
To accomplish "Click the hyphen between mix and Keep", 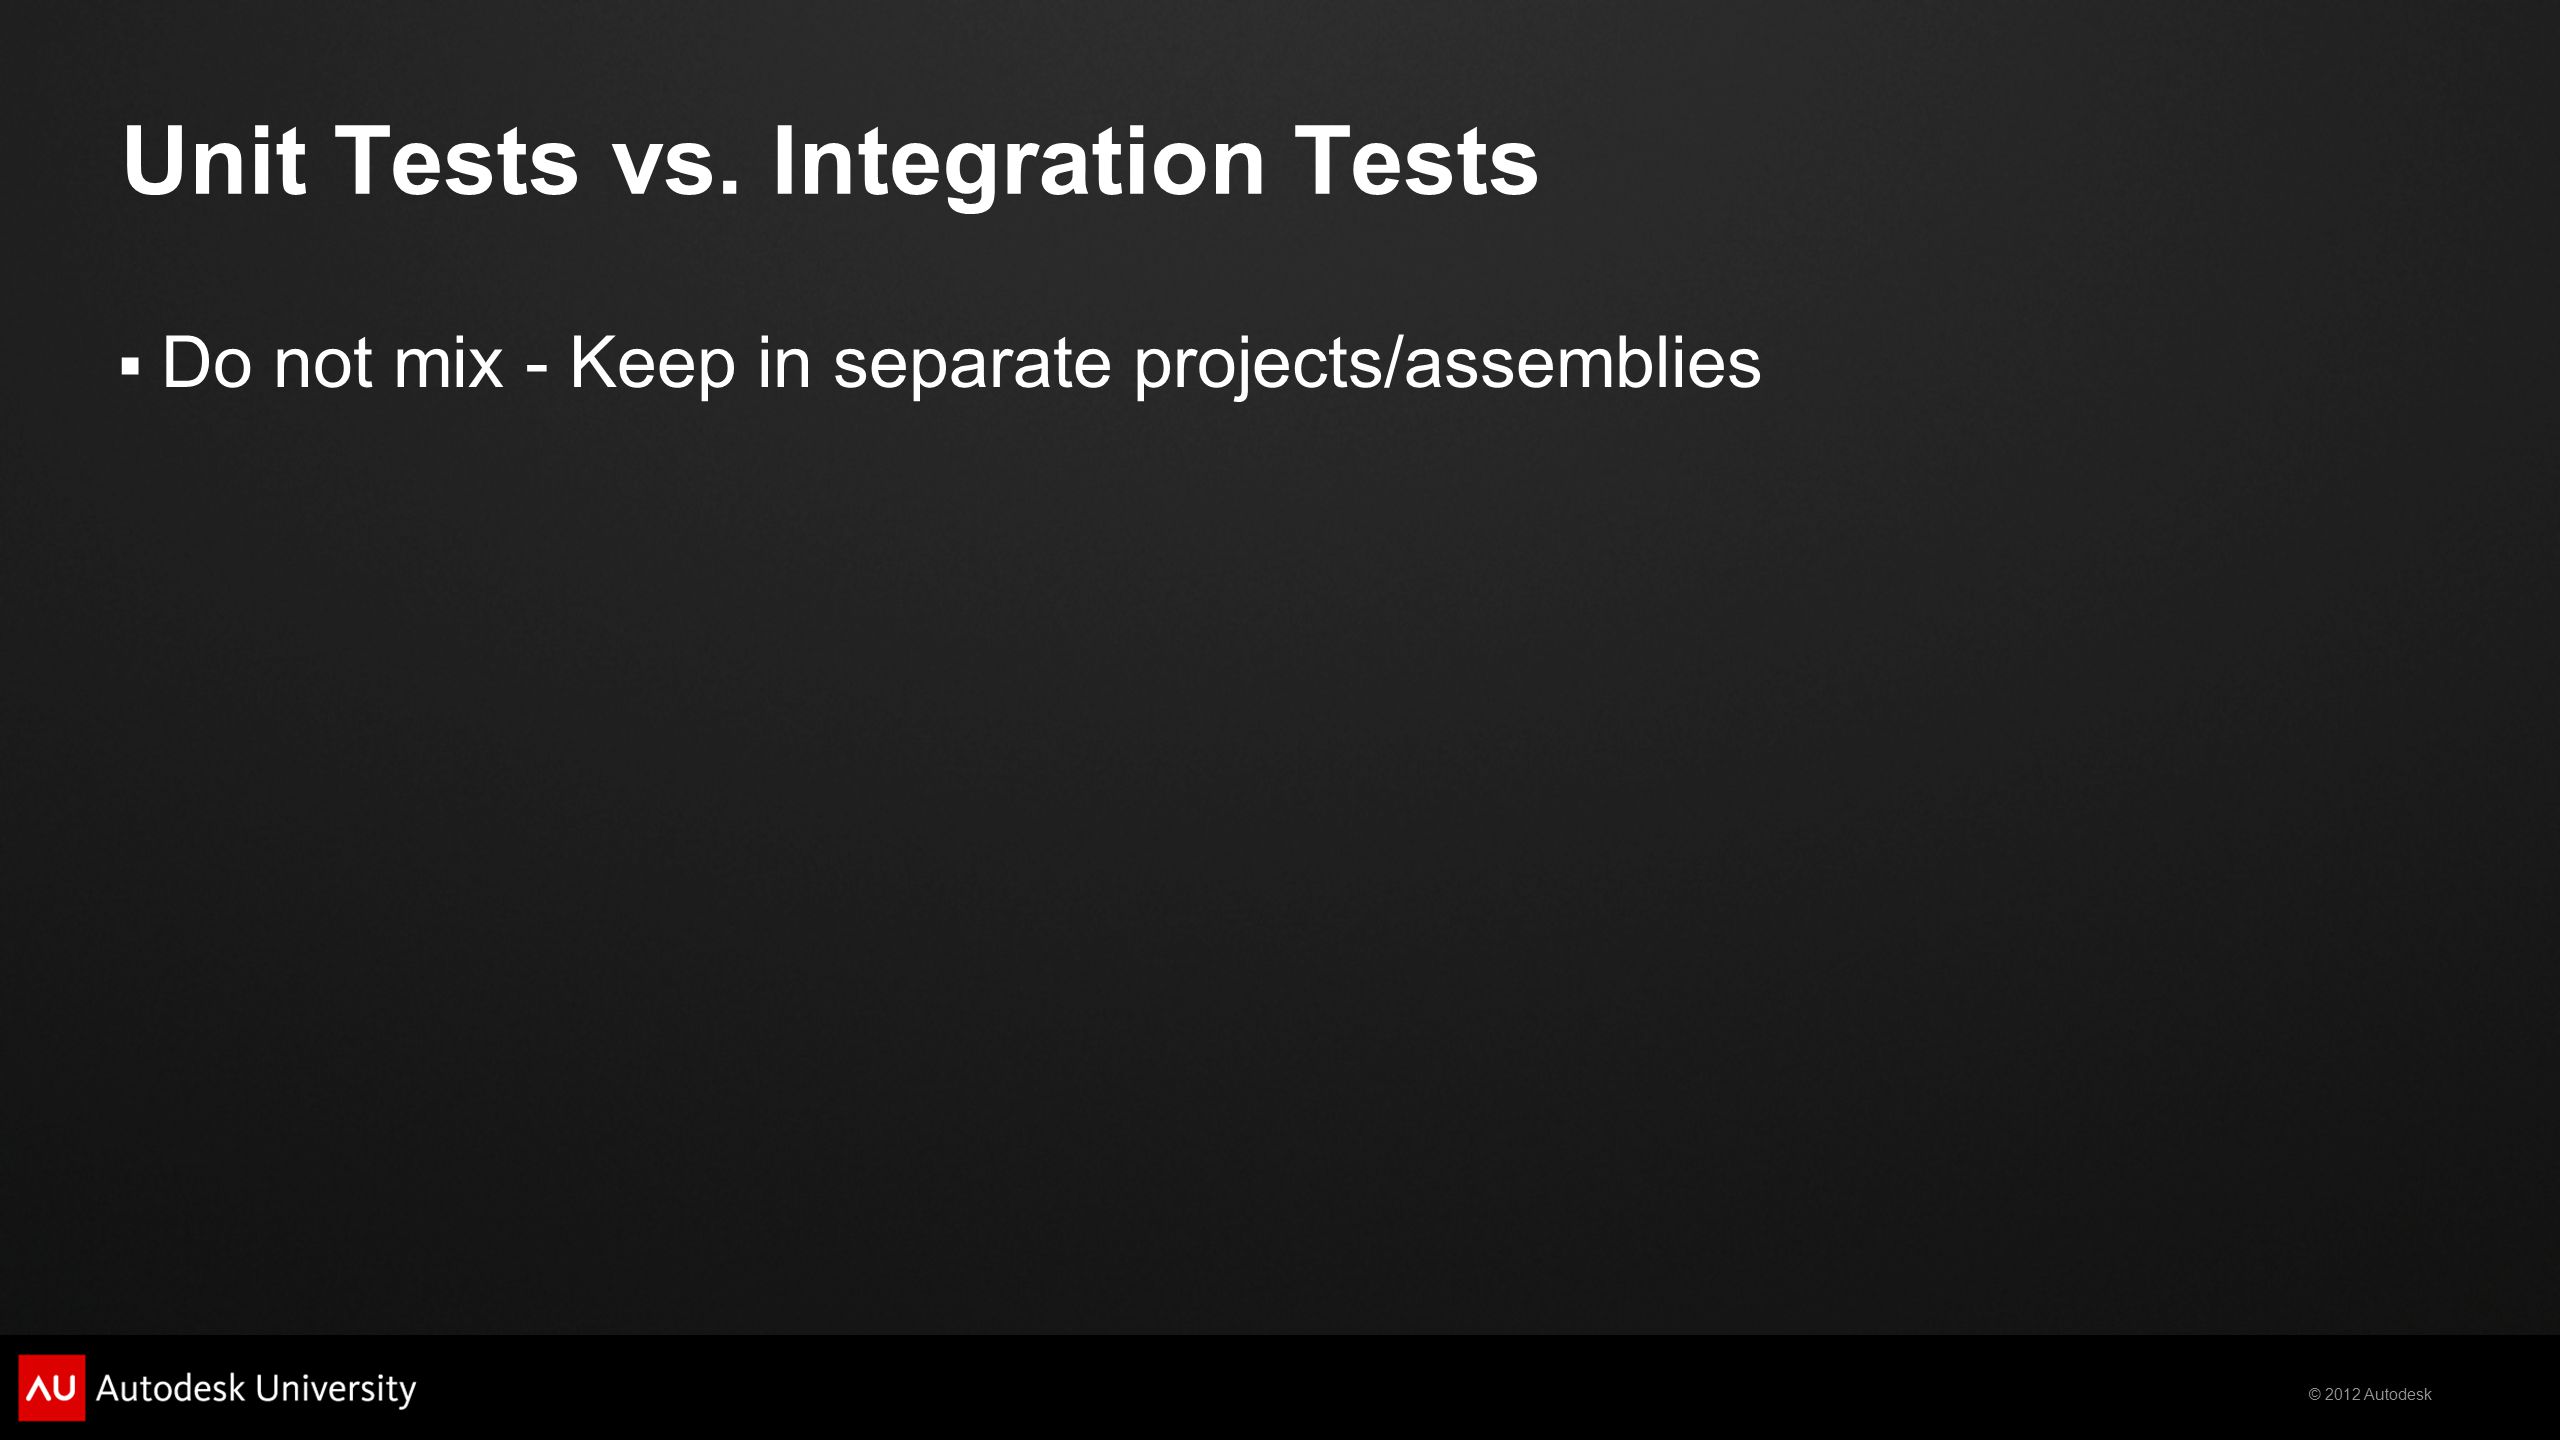I will tap(537, 370).
